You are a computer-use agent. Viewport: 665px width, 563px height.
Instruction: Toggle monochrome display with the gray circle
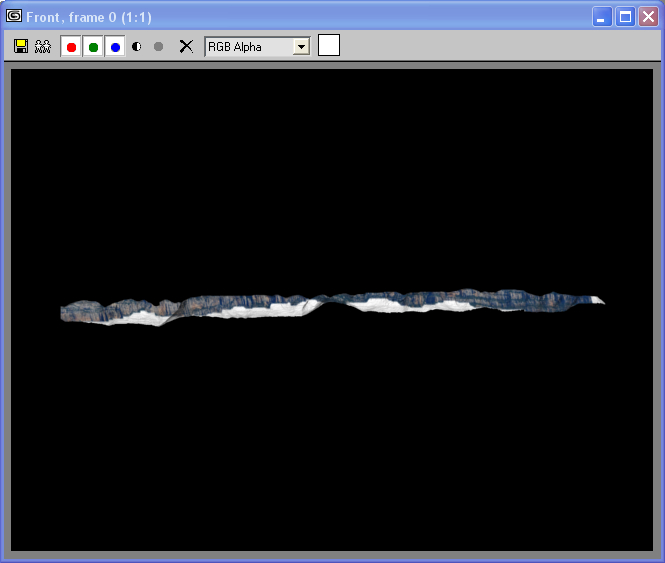(x=159, y=46)
